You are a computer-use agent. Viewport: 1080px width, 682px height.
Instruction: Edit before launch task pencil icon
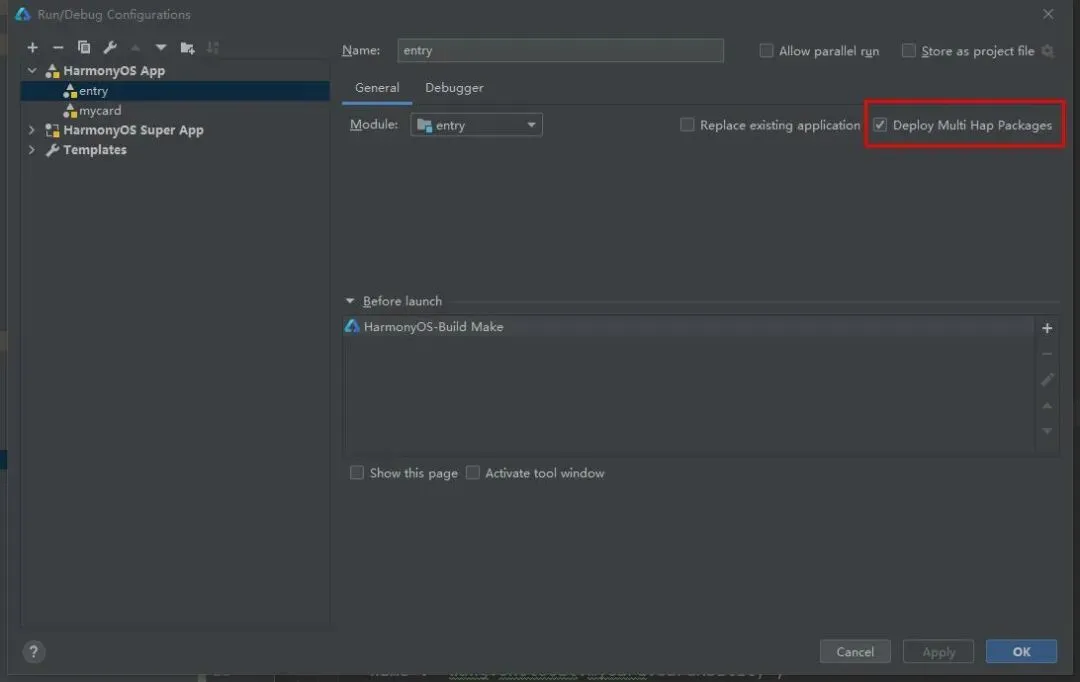pos(1047,380)
